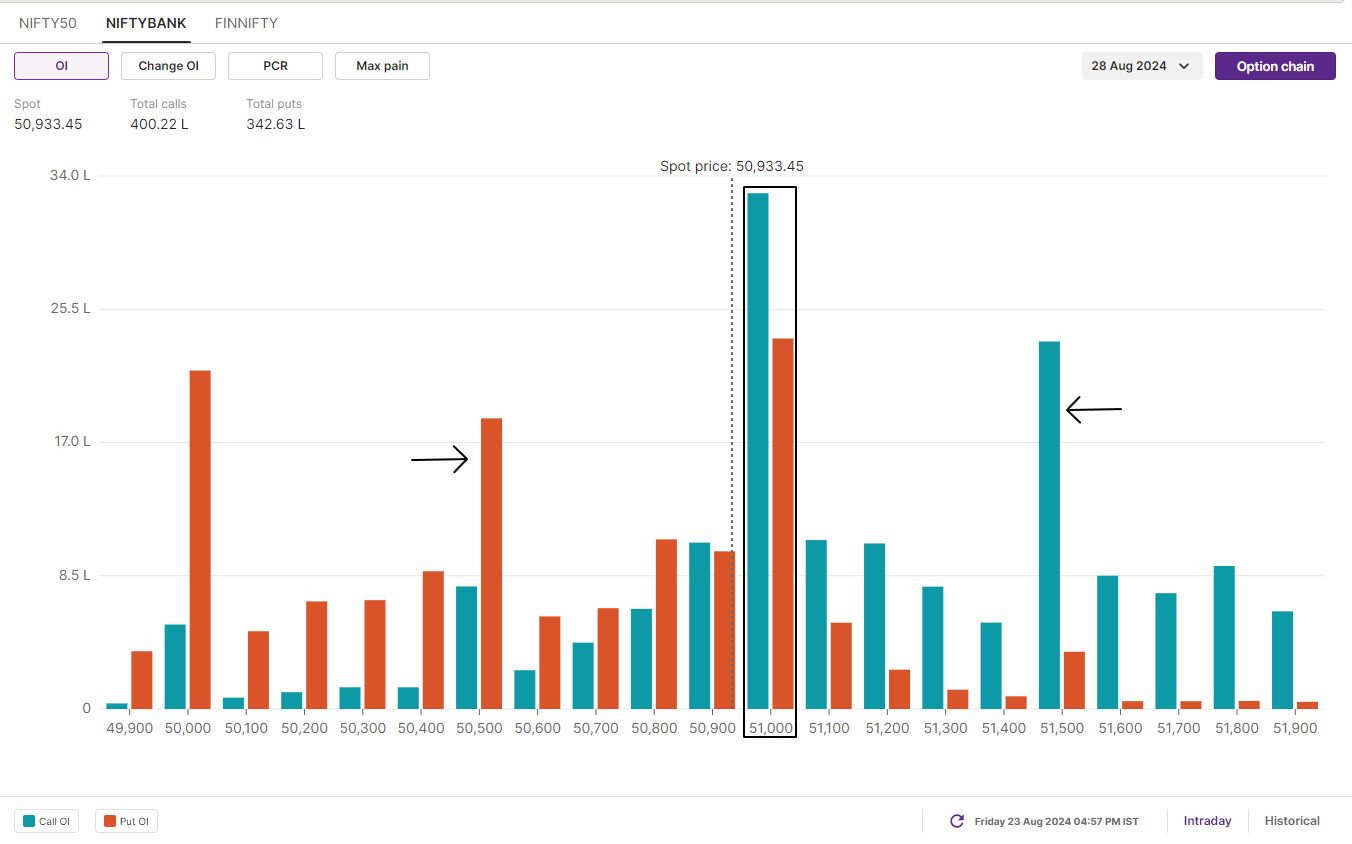This screenshot has height=844, width=1352.
Task: Click the Friday 23 Aug 2024 timestamp
Action: coord(1057,821)
